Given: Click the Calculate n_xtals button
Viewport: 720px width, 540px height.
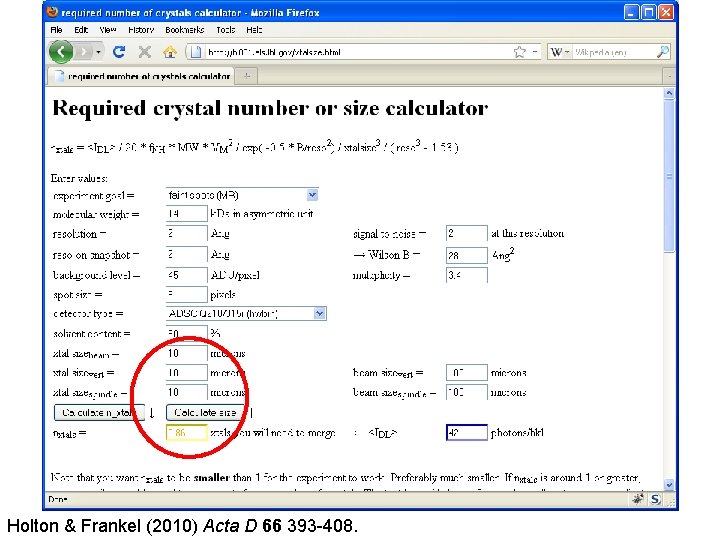Looking at the screenshot, I should [x=99, y=412].
